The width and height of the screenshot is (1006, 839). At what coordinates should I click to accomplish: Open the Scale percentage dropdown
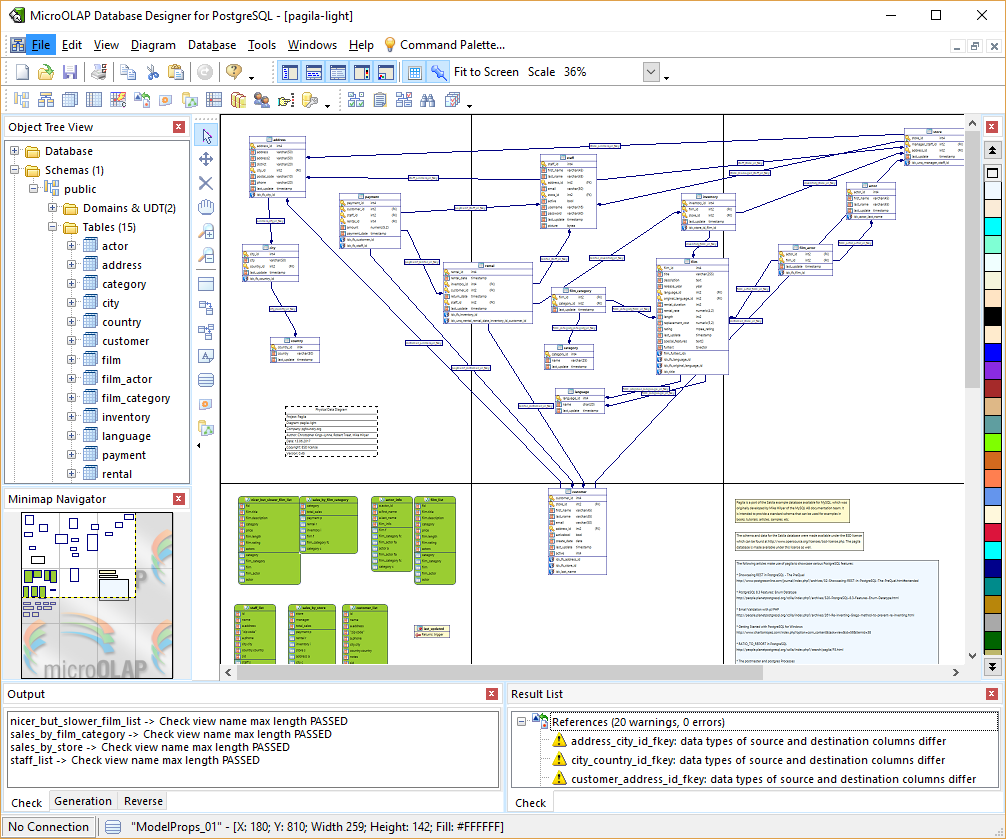[651, 72]
